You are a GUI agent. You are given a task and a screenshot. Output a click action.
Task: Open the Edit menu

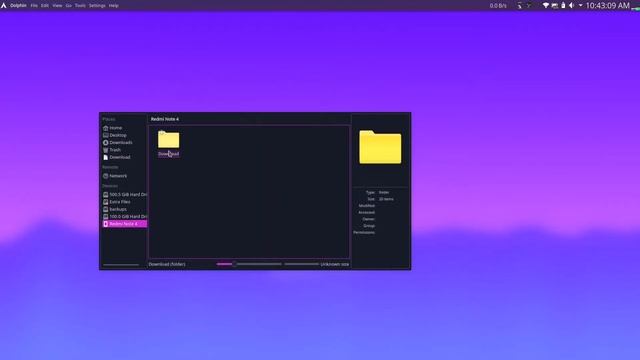tap(44, 6)
